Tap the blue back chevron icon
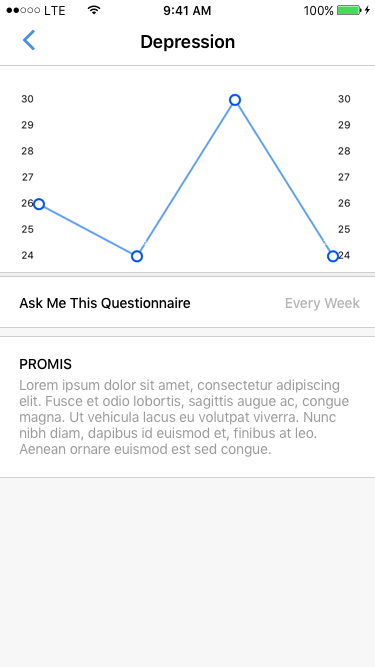The image size is (375, 667). 28,40
